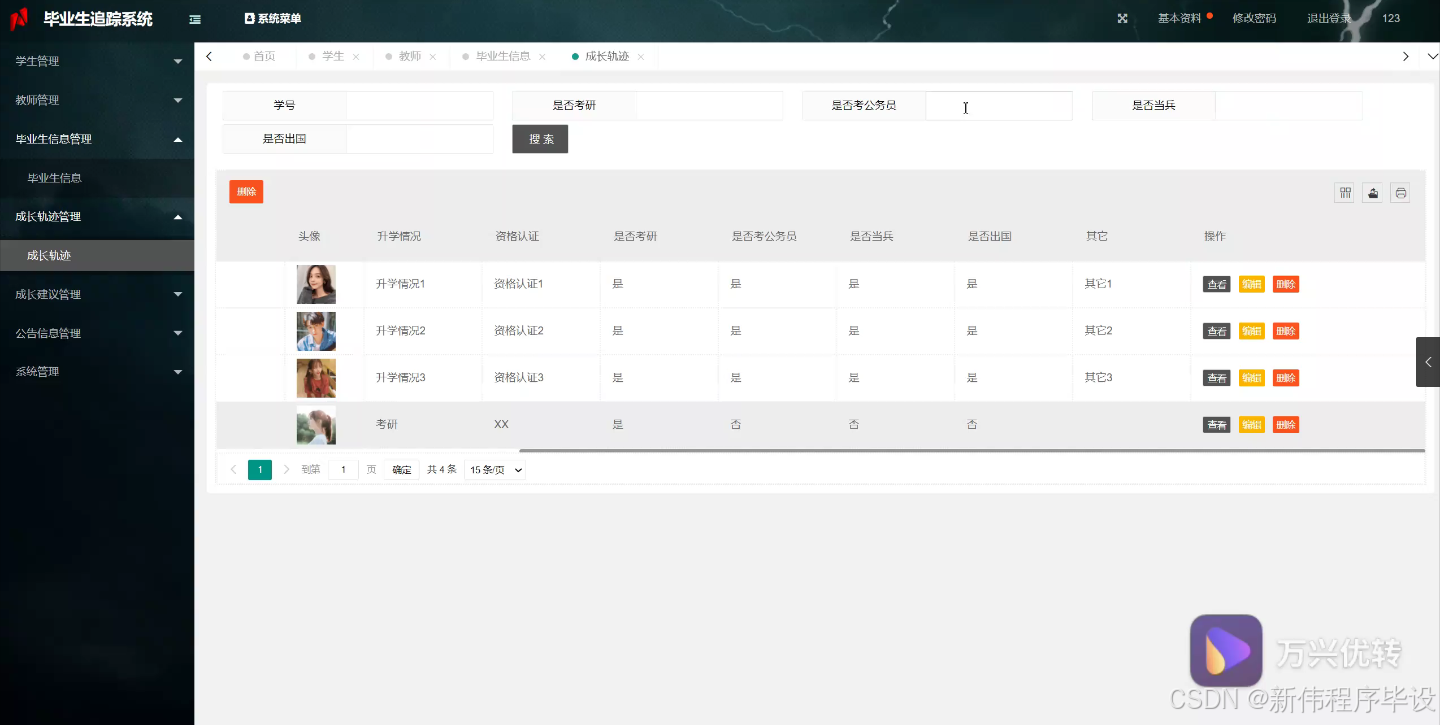Click the 确定 pagination button
Viewport: 1440px width, 725px height.
point(402,470)
